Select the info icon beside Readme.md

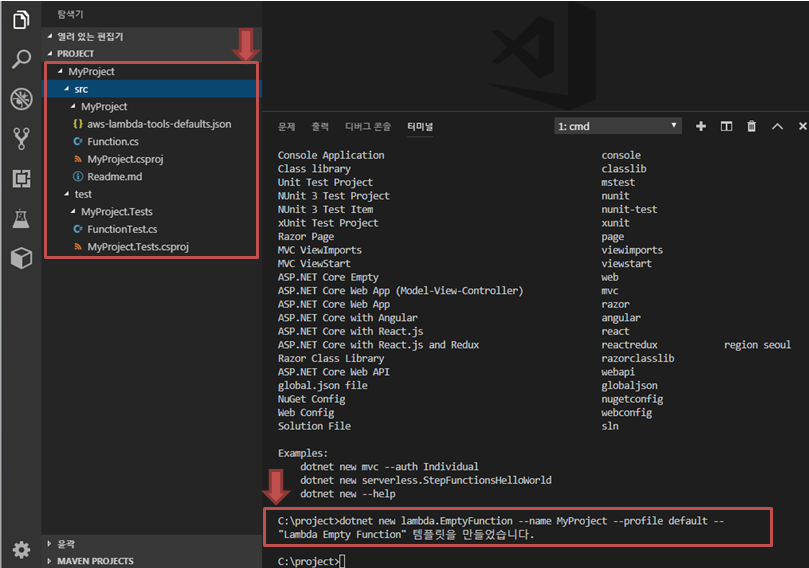pyautogui.click(x=78, y=176)
